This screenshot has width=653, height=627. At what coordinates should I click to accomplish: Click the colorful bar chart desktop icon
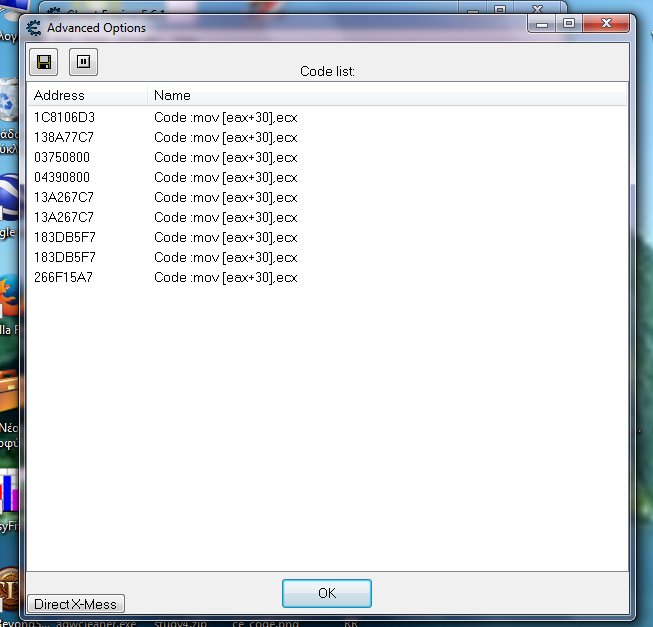point(9,493)
